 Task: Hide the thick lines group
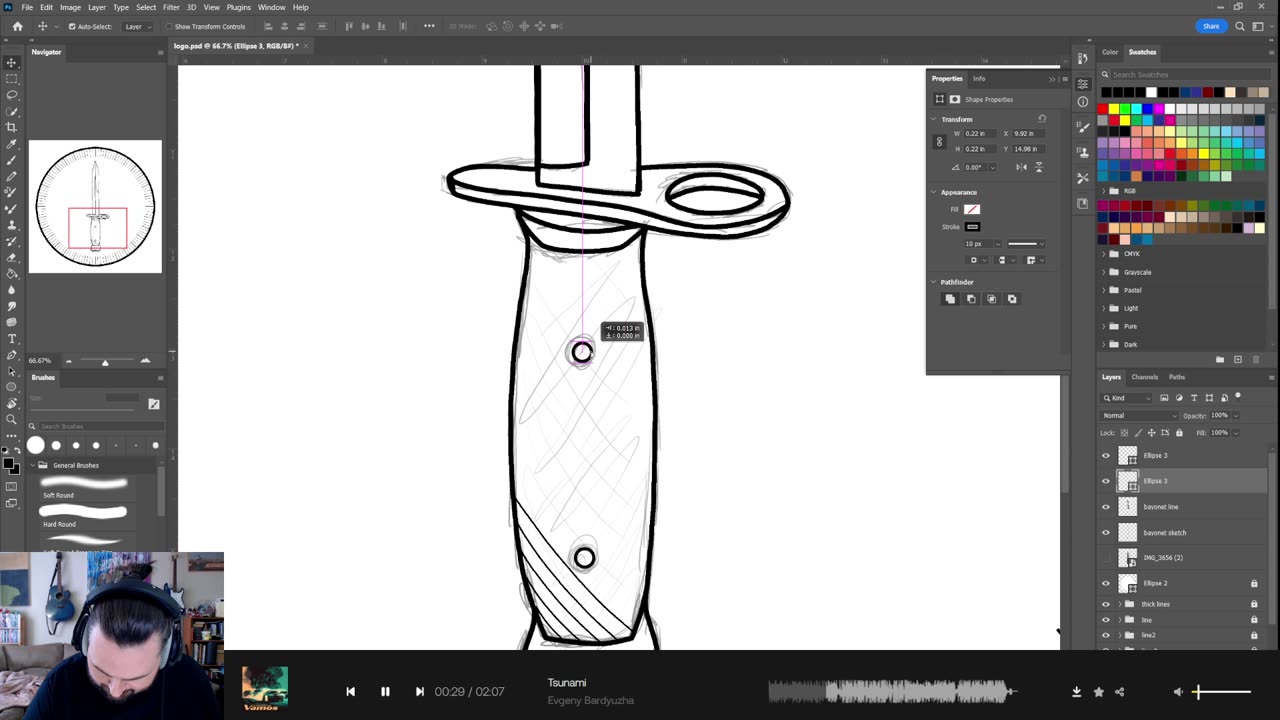click(x=1106, y=604)
